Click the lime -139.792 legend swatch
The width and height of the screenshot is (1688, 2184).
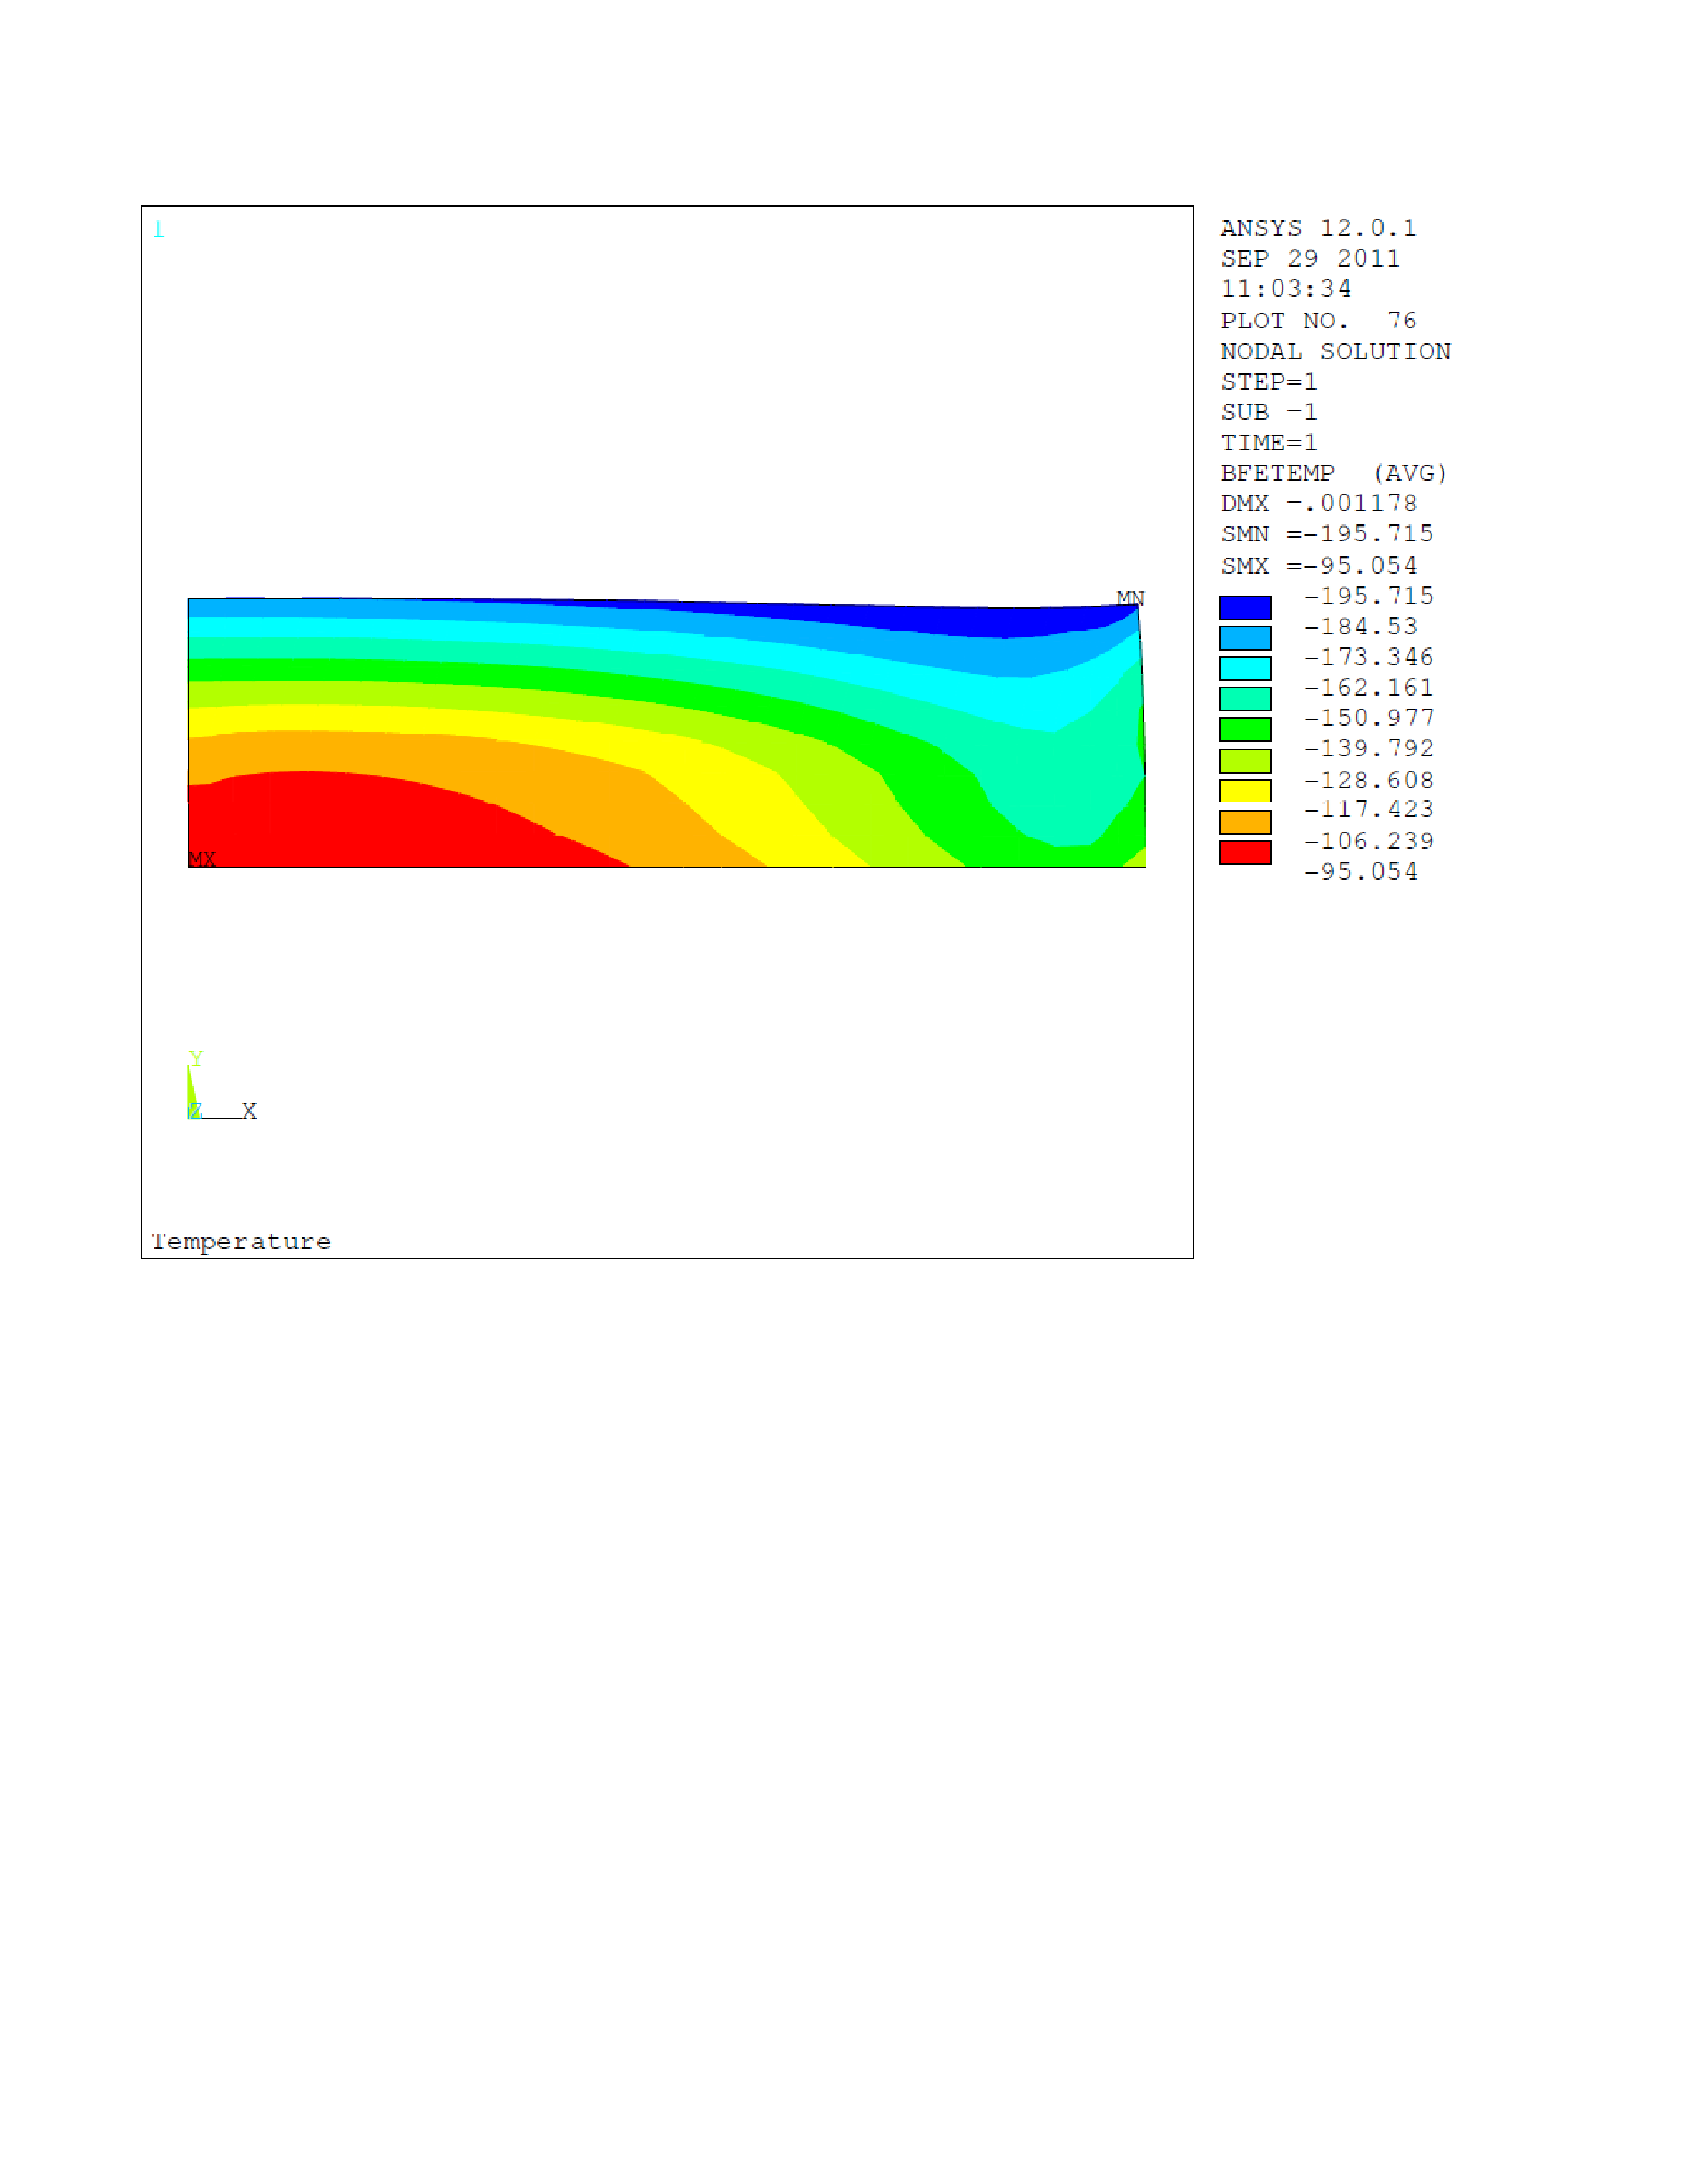point(1245,761)
